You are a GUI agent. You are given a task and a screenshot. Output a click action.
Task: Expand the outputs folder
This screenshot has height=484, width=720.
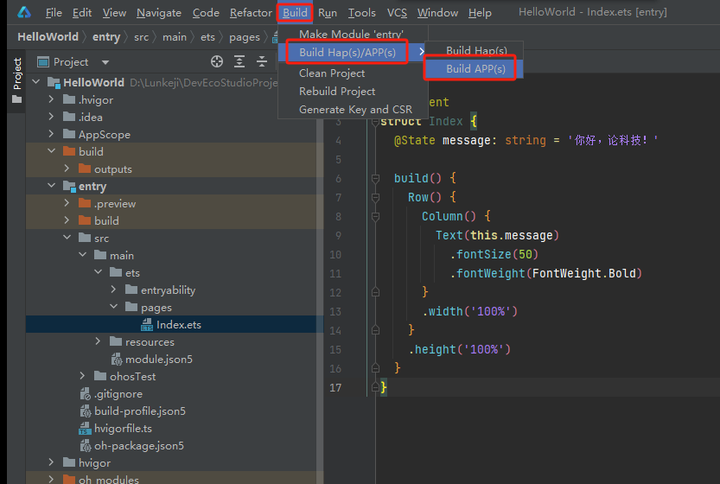(x=67, y=169)
